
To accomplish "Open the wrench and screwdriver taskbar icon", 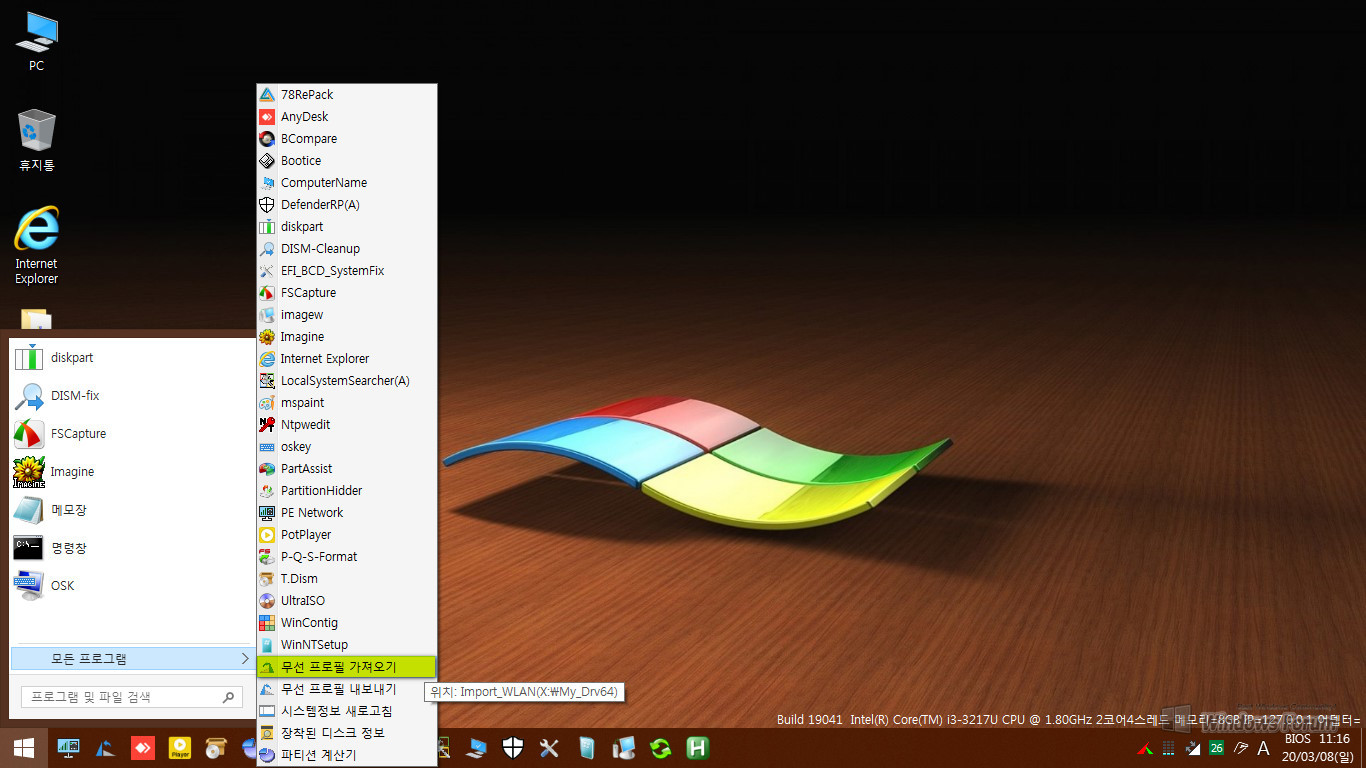I will pyautogui.click(x=549, y=748).
